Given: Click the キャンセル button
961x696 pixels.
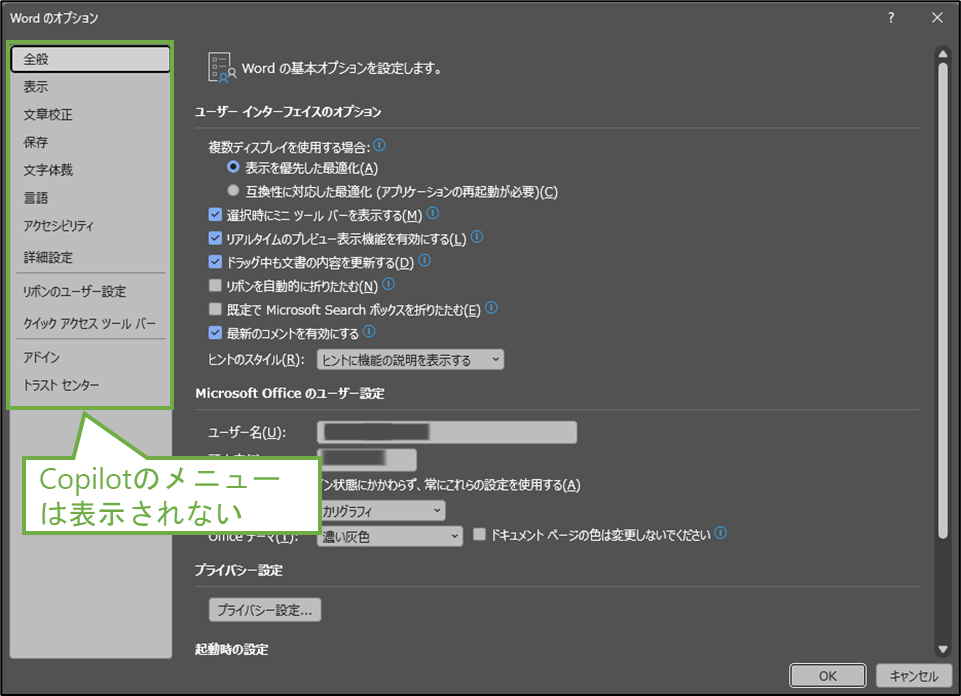Looking at the screenshot, I should pos(913,675).
